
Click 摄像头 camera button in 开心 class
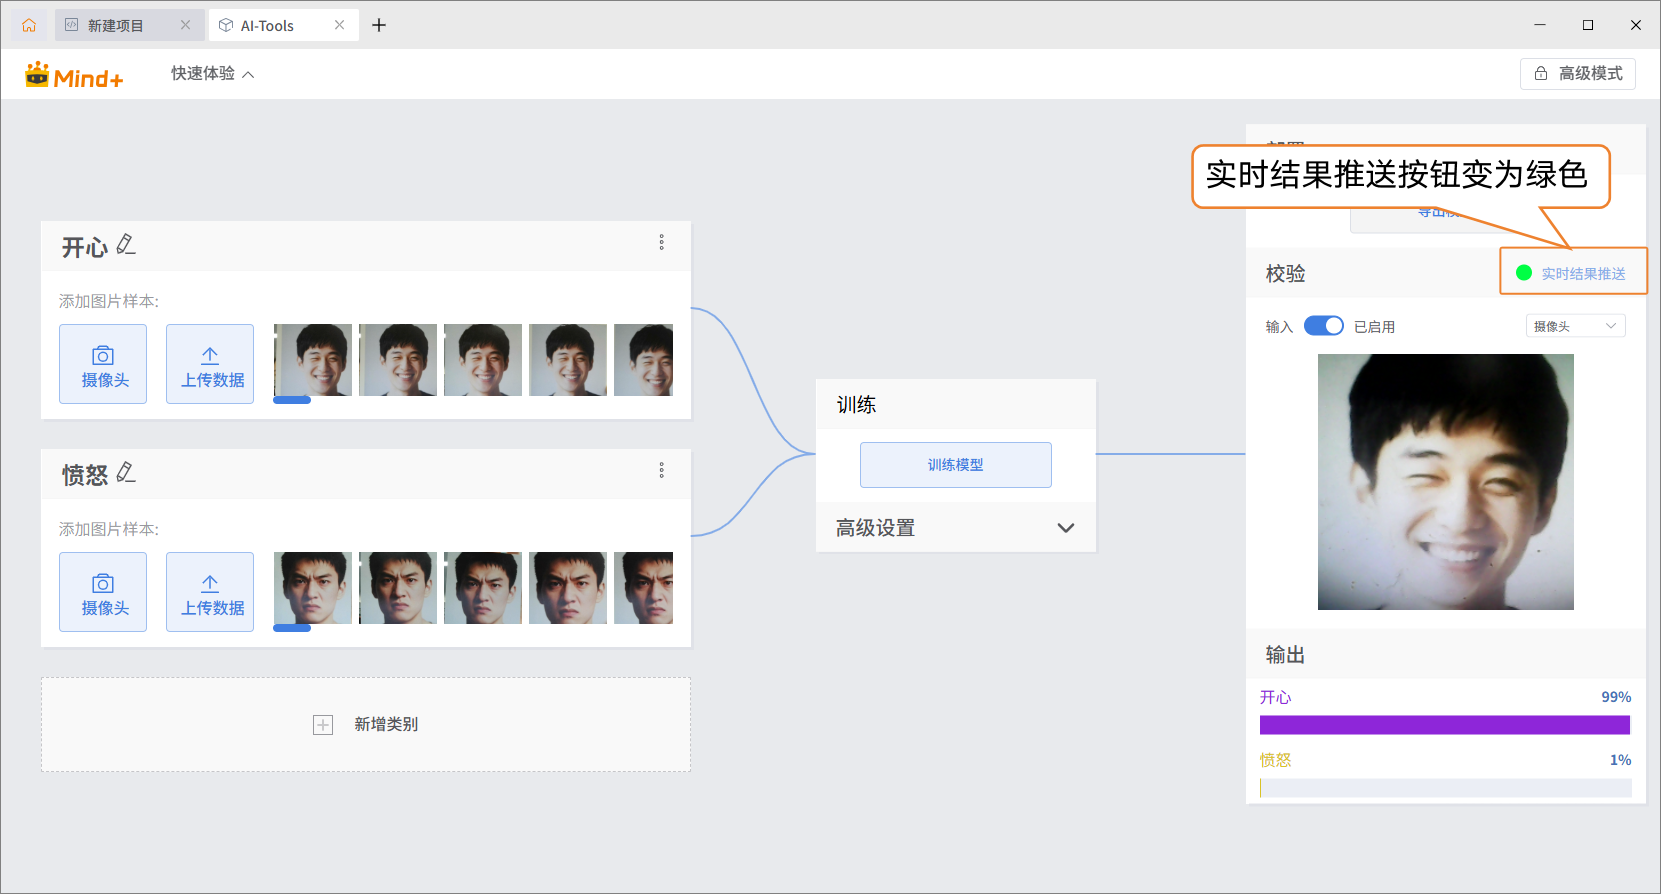coord(103,364)
